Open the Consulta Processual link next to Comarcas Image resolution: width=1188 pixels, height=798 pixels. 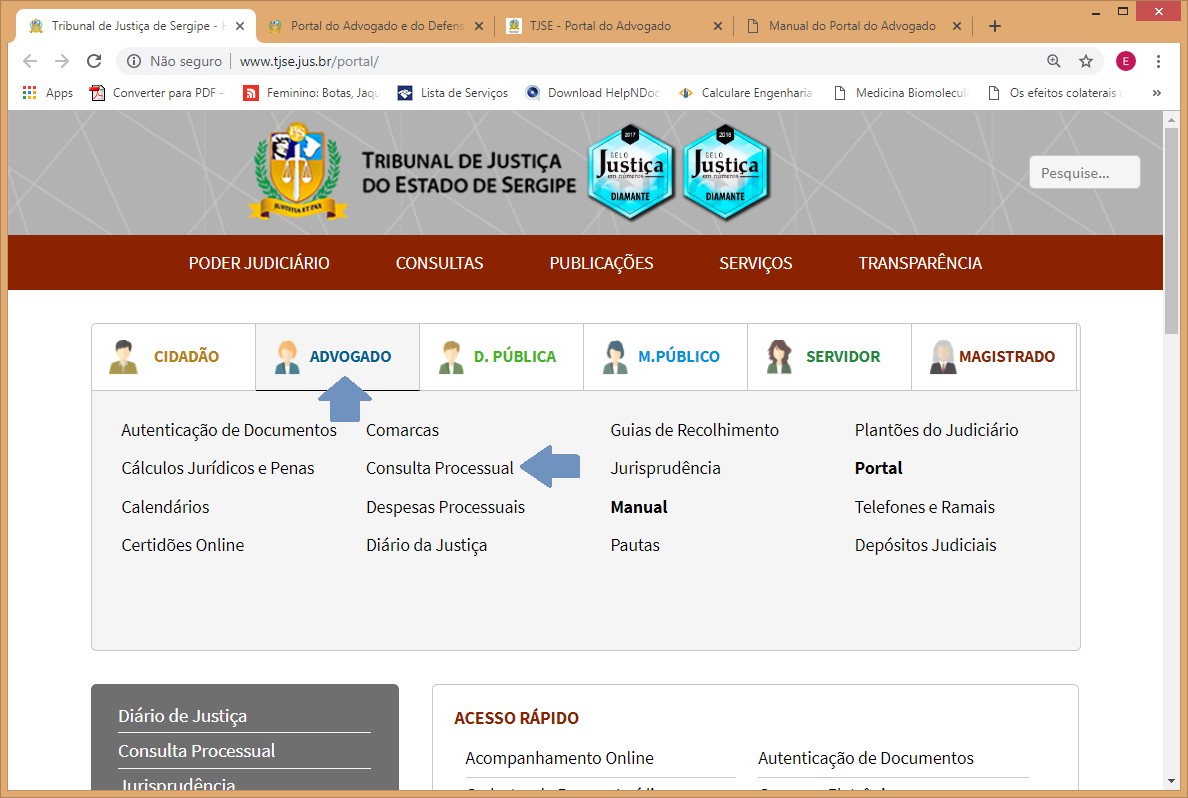point(439,468)
